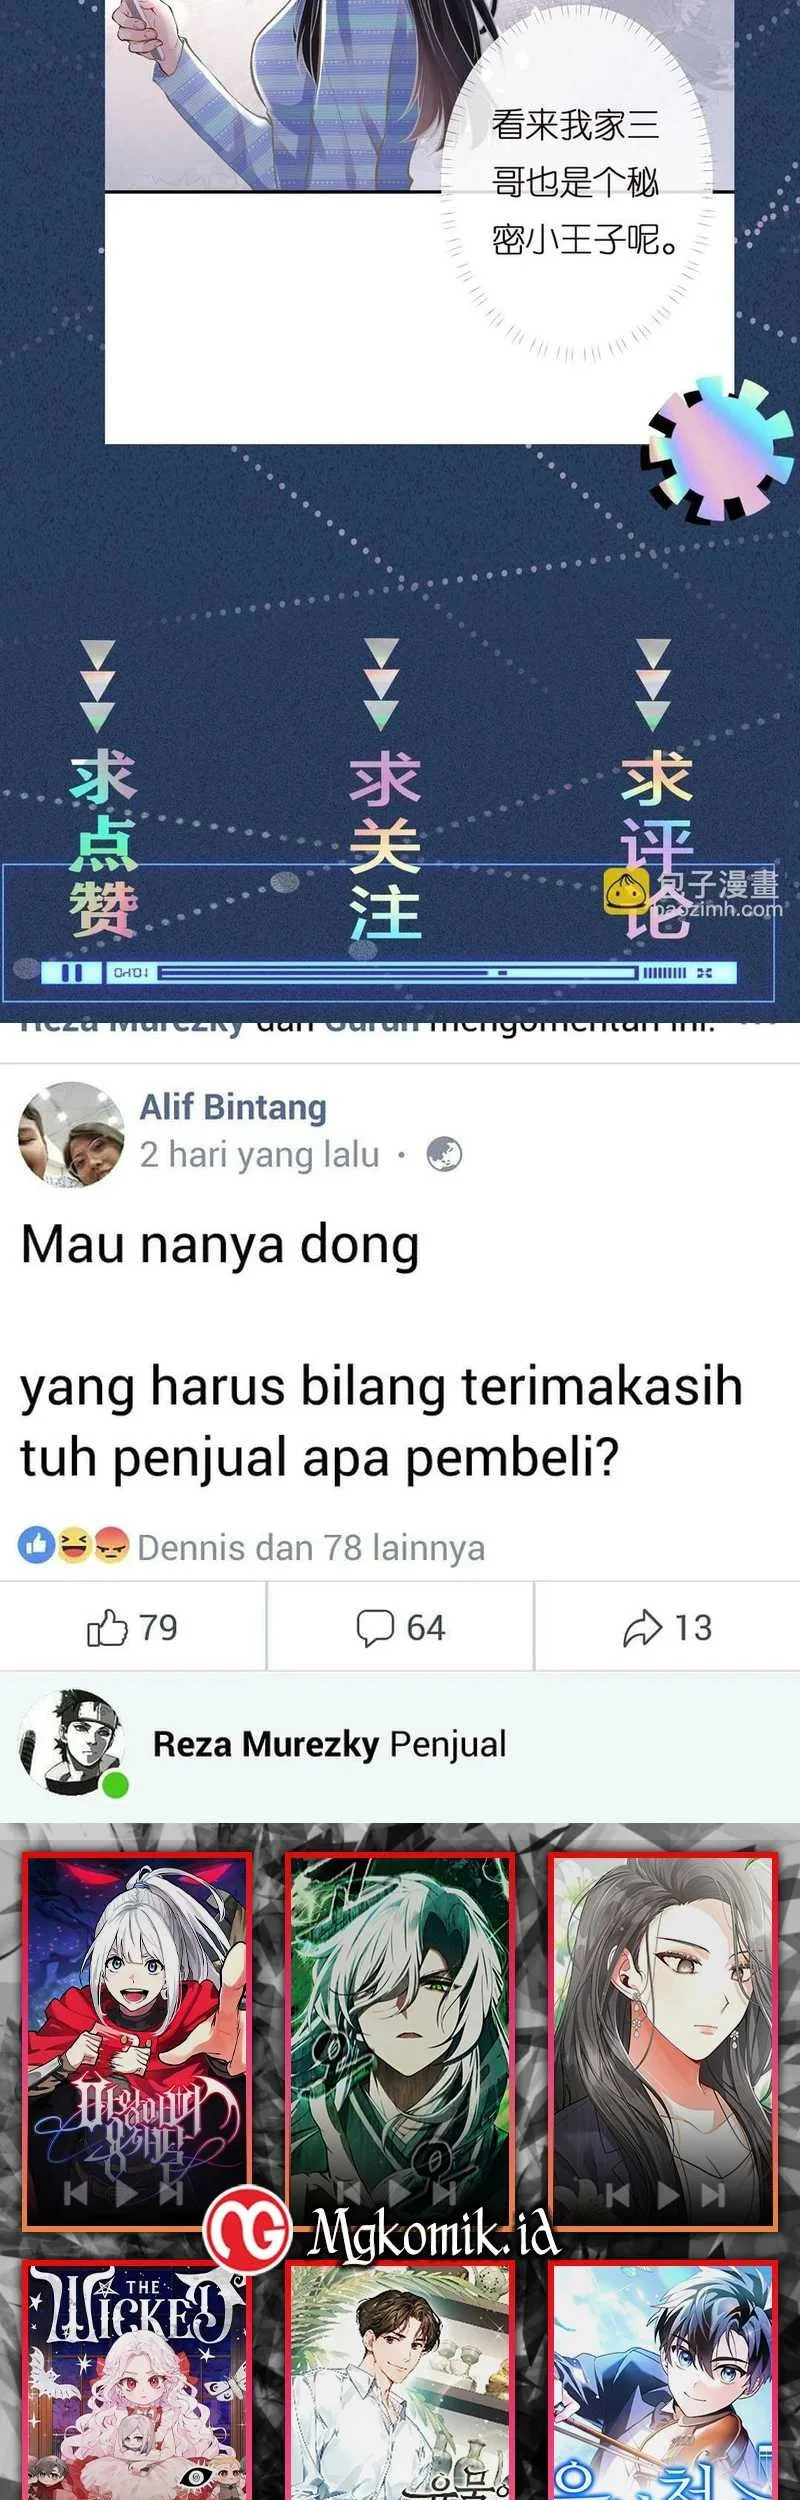
Task: Click the yellow Baozimh mascot icon
Action: pos(626,892)
